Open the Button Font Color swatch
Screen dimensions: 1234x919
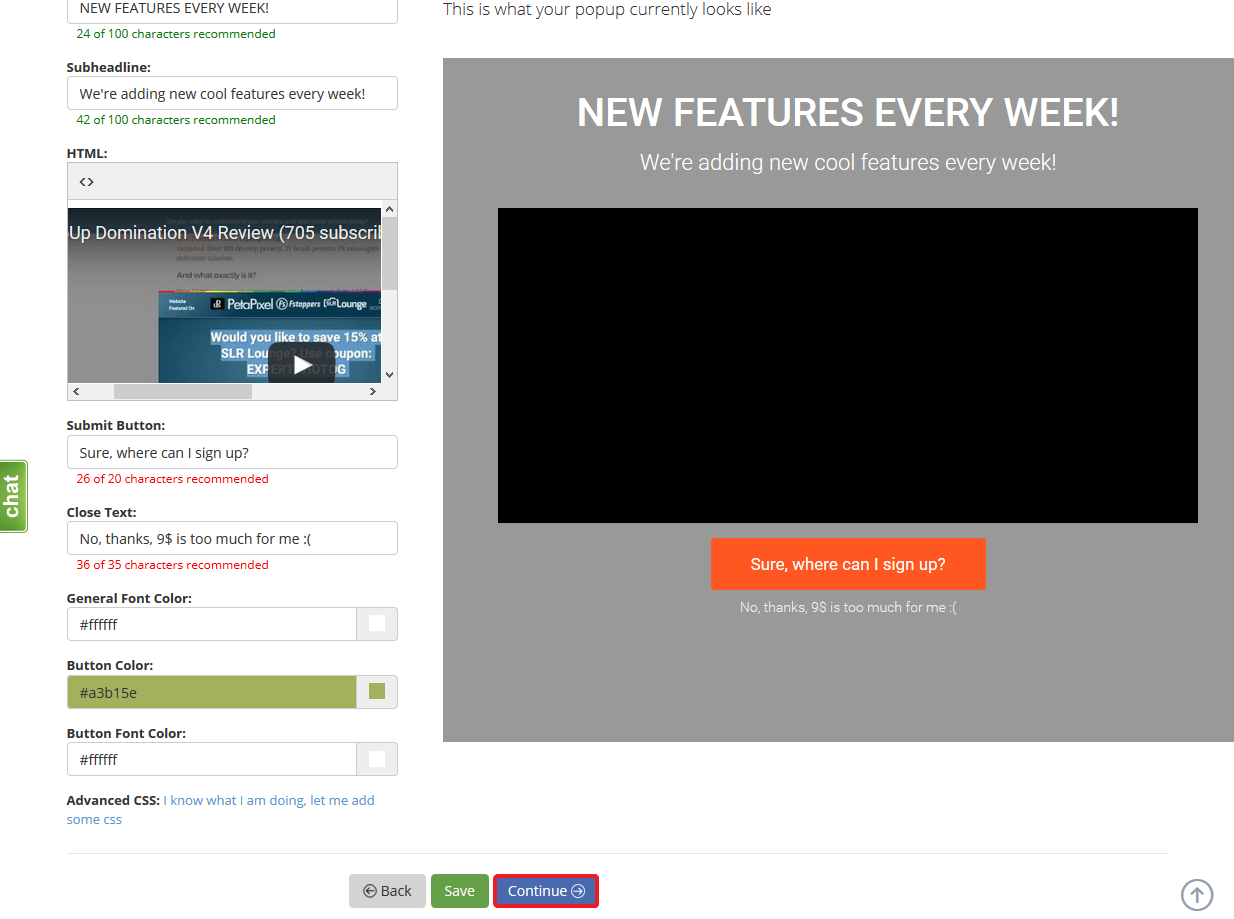[377, 759]
